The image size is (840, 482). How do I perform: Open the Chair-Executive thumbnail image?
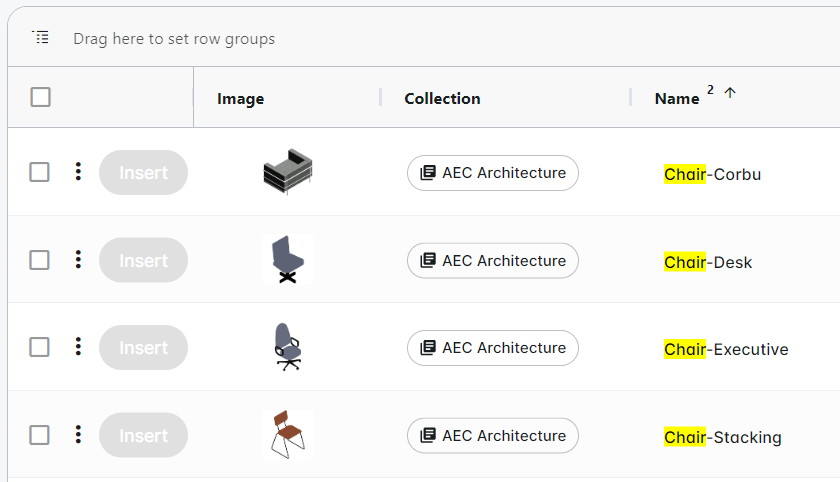[287, 347]
